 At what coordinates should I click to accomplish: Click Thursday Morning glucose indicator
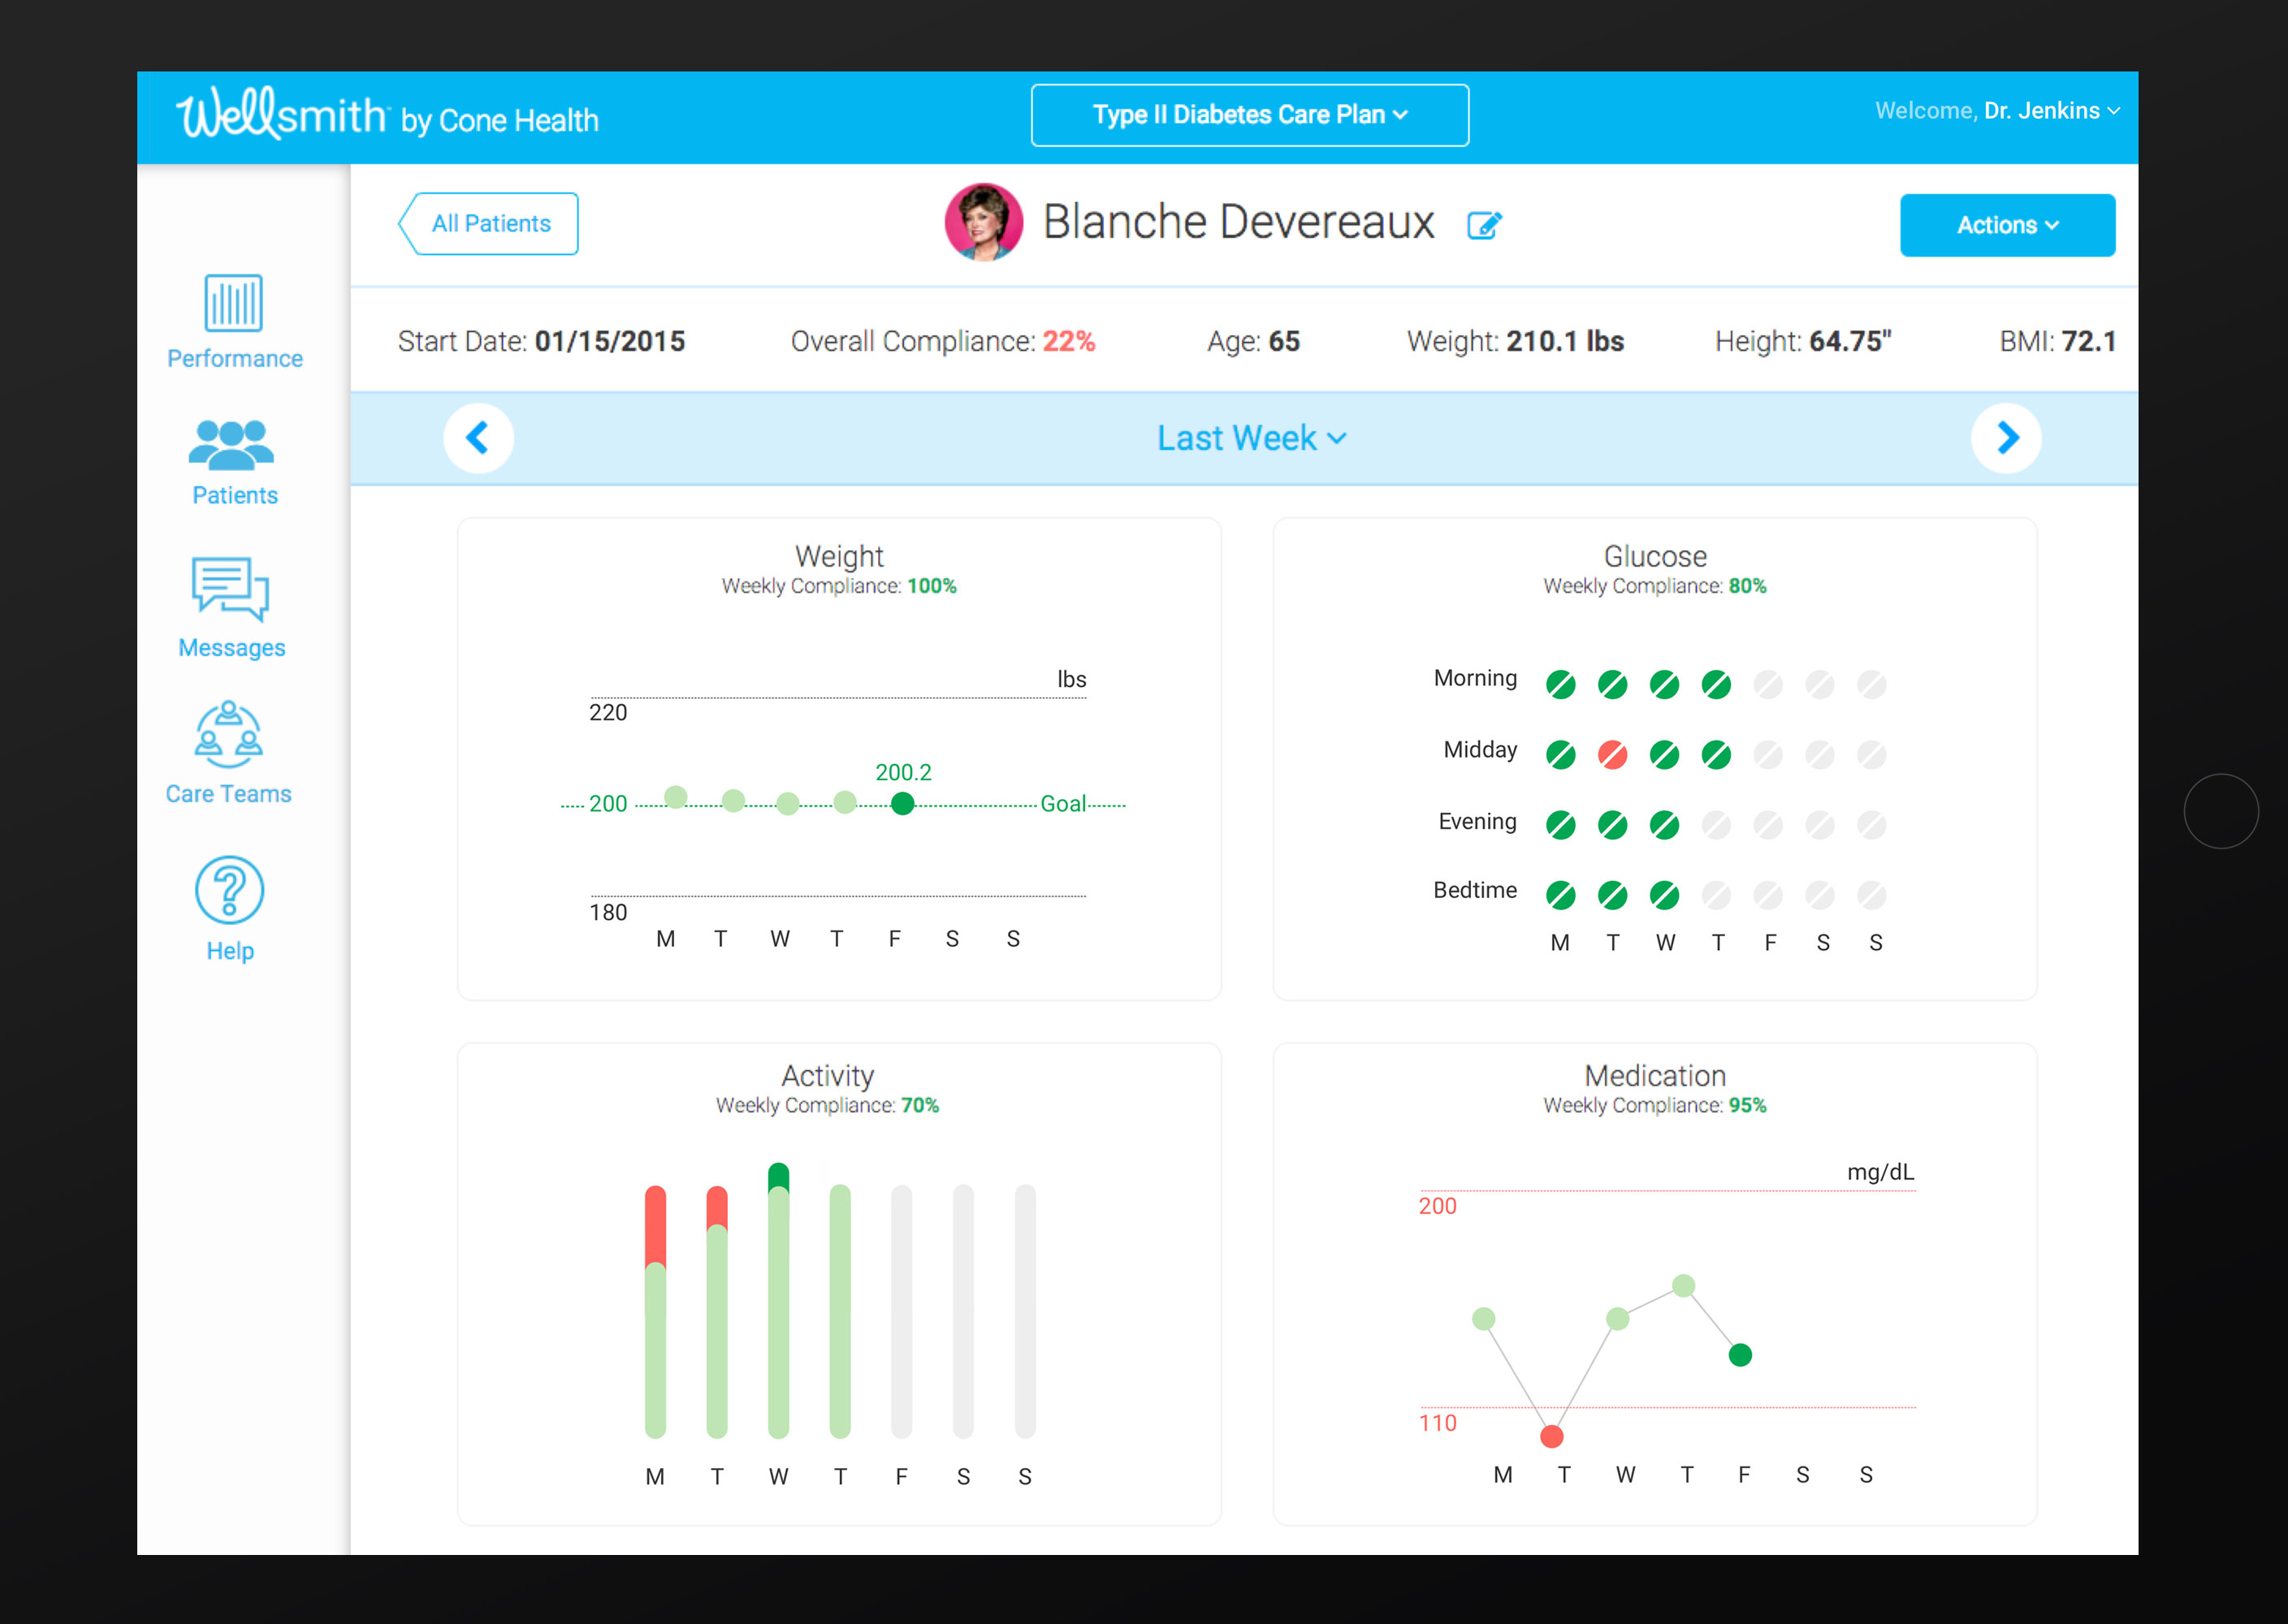[x=1716, y=685]
